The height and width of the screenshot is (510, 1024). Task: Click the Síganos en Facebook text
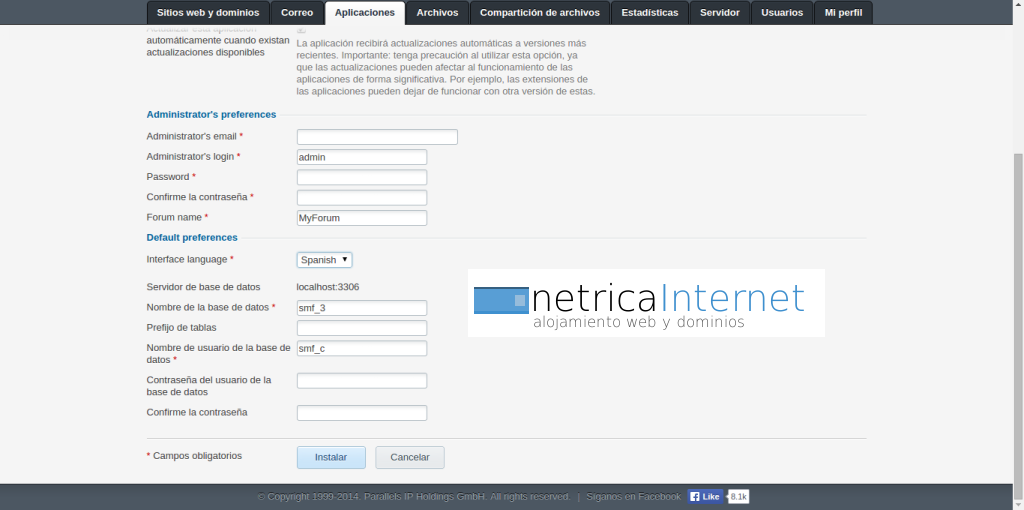pos(633,497)
